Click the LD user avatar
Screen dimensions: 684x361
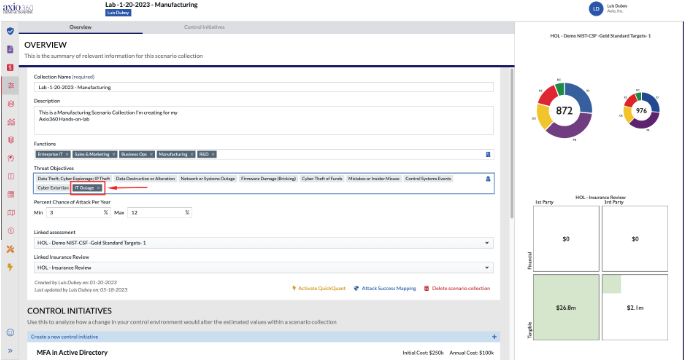(x=596, y=9)
